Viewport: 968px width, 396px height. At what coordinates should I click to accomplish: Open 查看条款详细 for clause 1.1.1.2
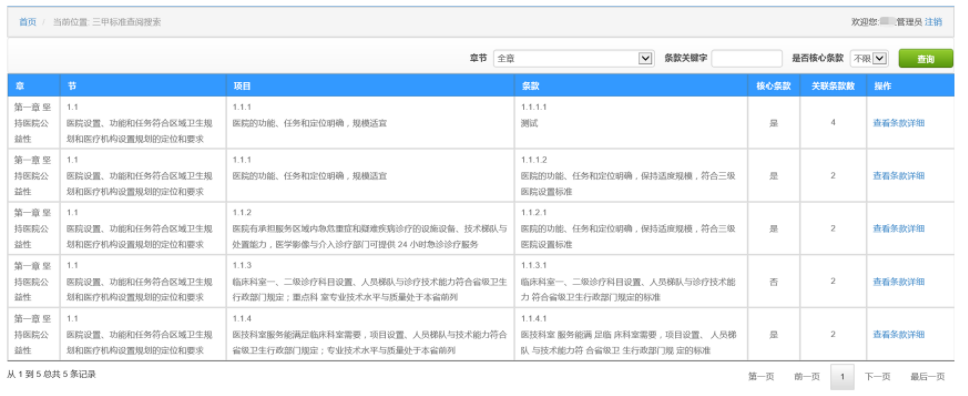898,176
